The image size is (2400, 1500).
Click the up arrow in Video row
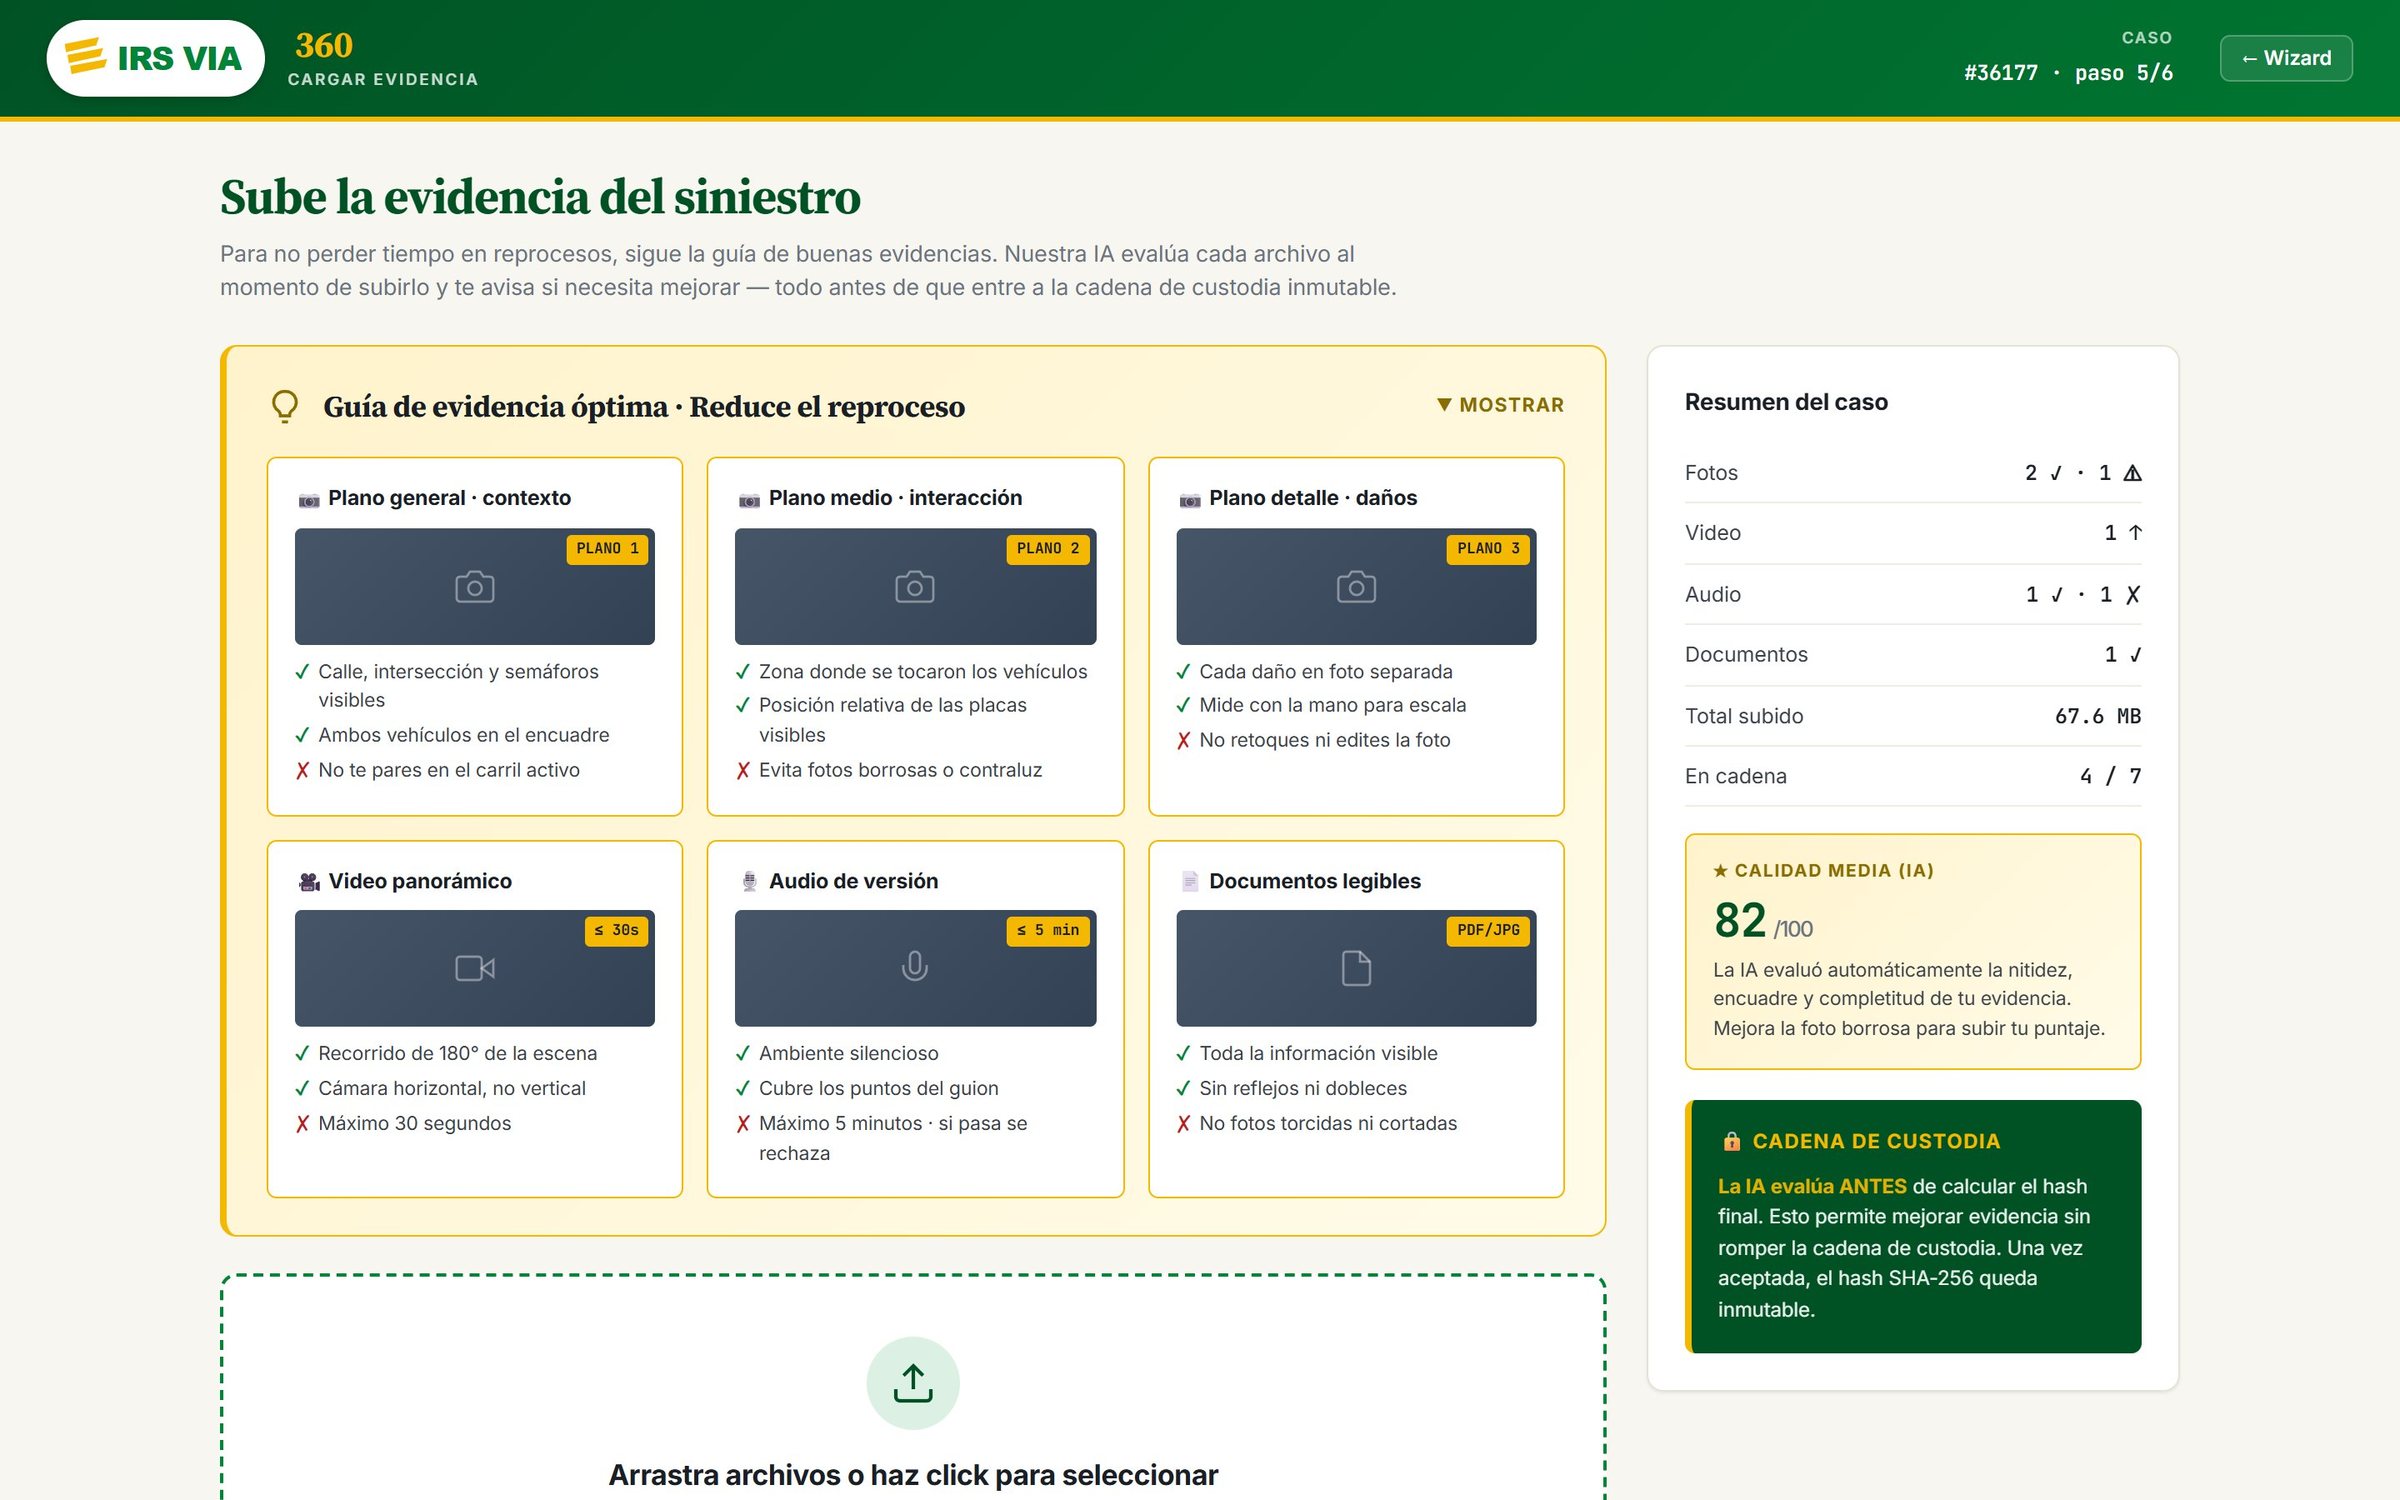(x=2135, y=533)
